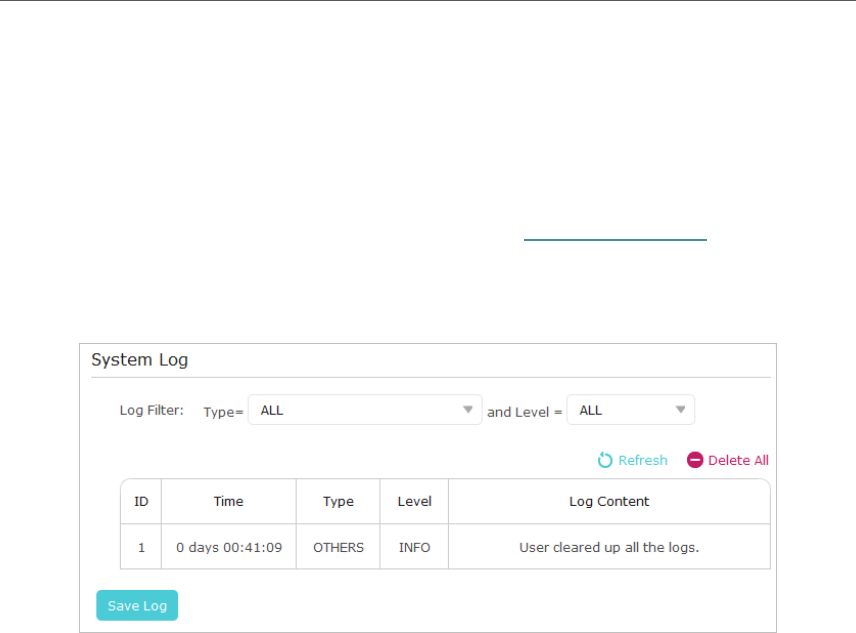
Task: Click the Type column header in table
Action: pyautogui.click(x=338, y=501)
